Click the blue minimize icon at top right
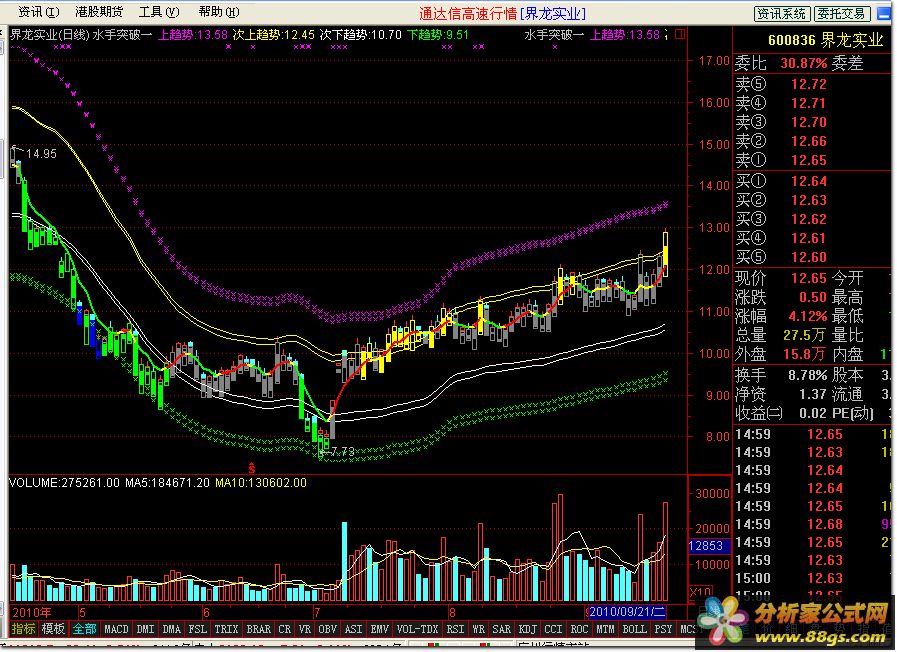The image size is (897, 652). pyautogui.click(x=884, y=13)
